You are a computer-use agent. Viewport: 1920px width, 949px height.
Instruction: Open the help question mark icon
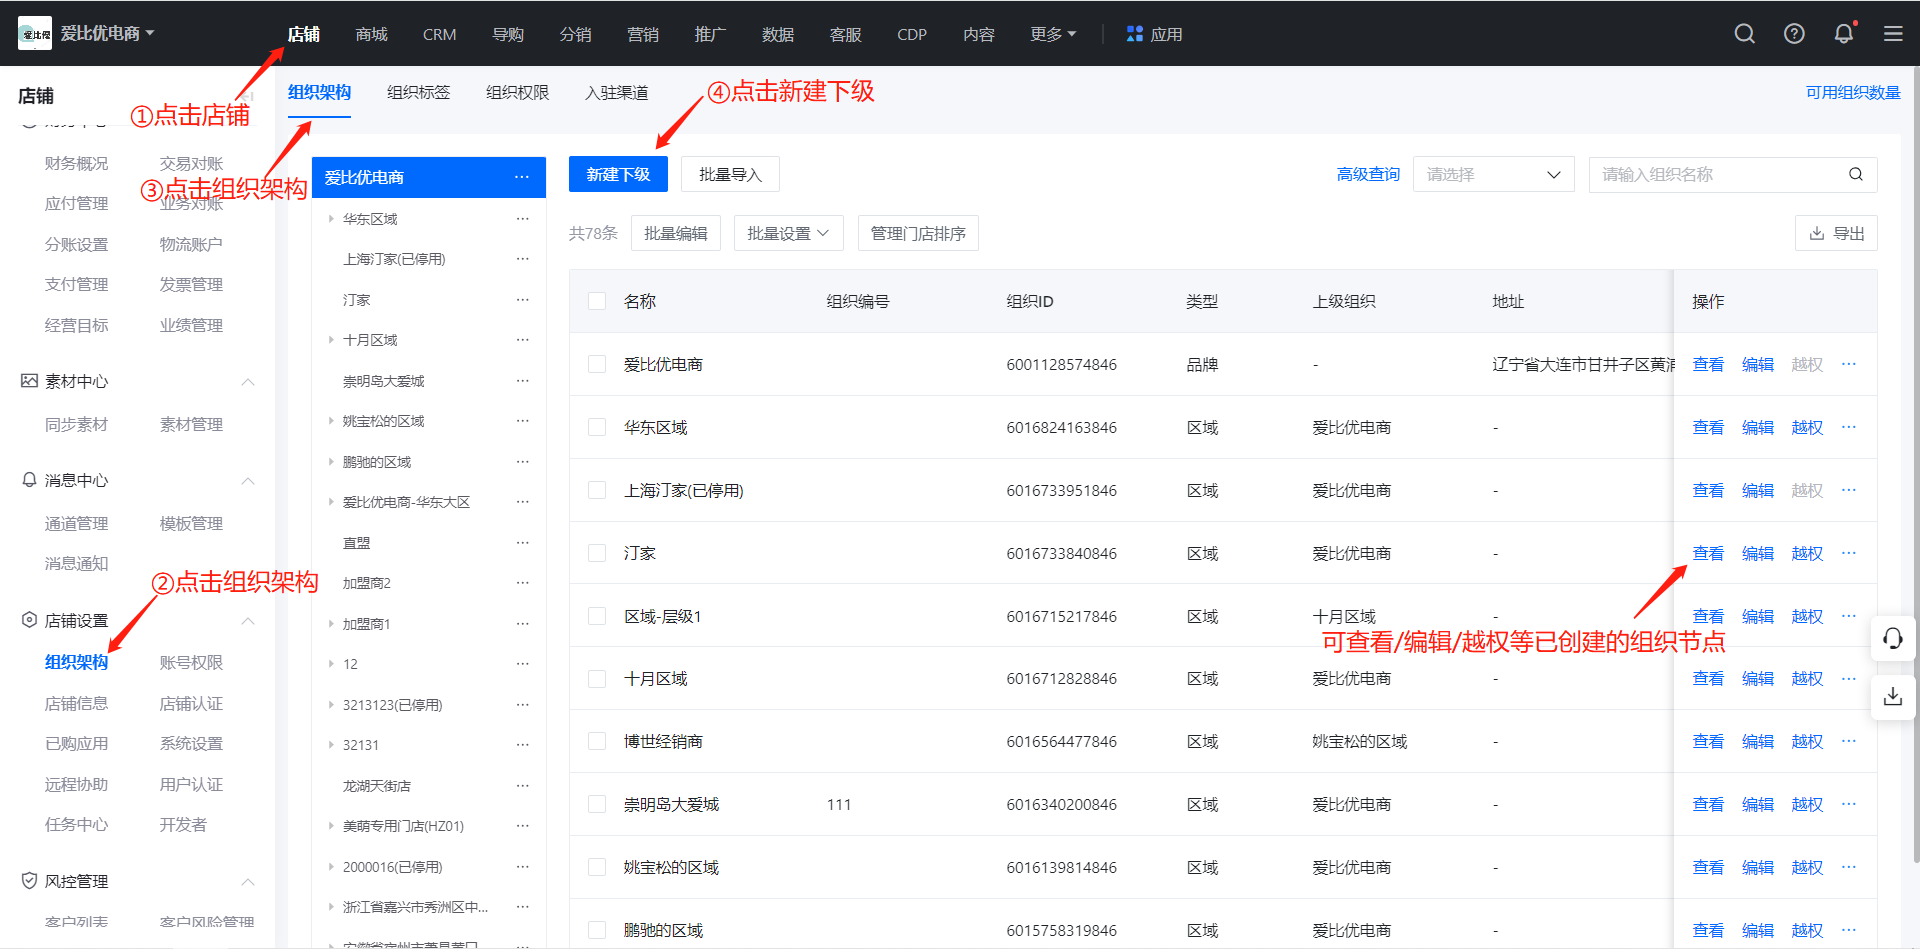(x=1794, y=34)
